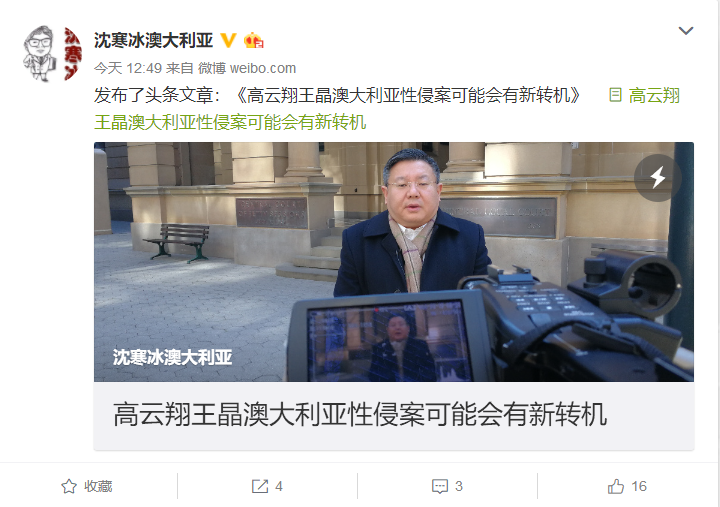Click the crown membership badge icon
720x507 pixels.
click(x=253, y=40)
